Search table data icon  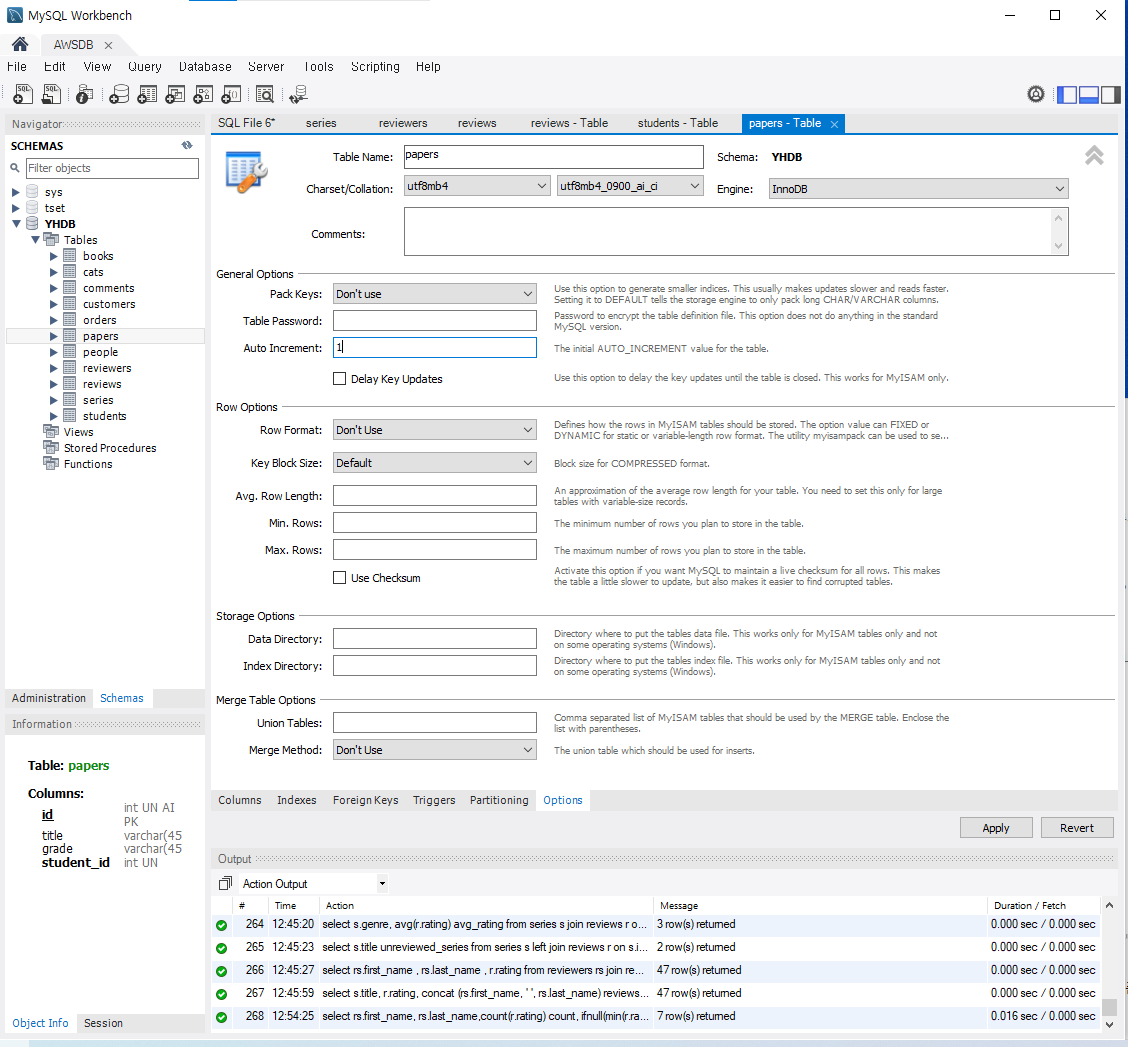click(x=265, y=94)
